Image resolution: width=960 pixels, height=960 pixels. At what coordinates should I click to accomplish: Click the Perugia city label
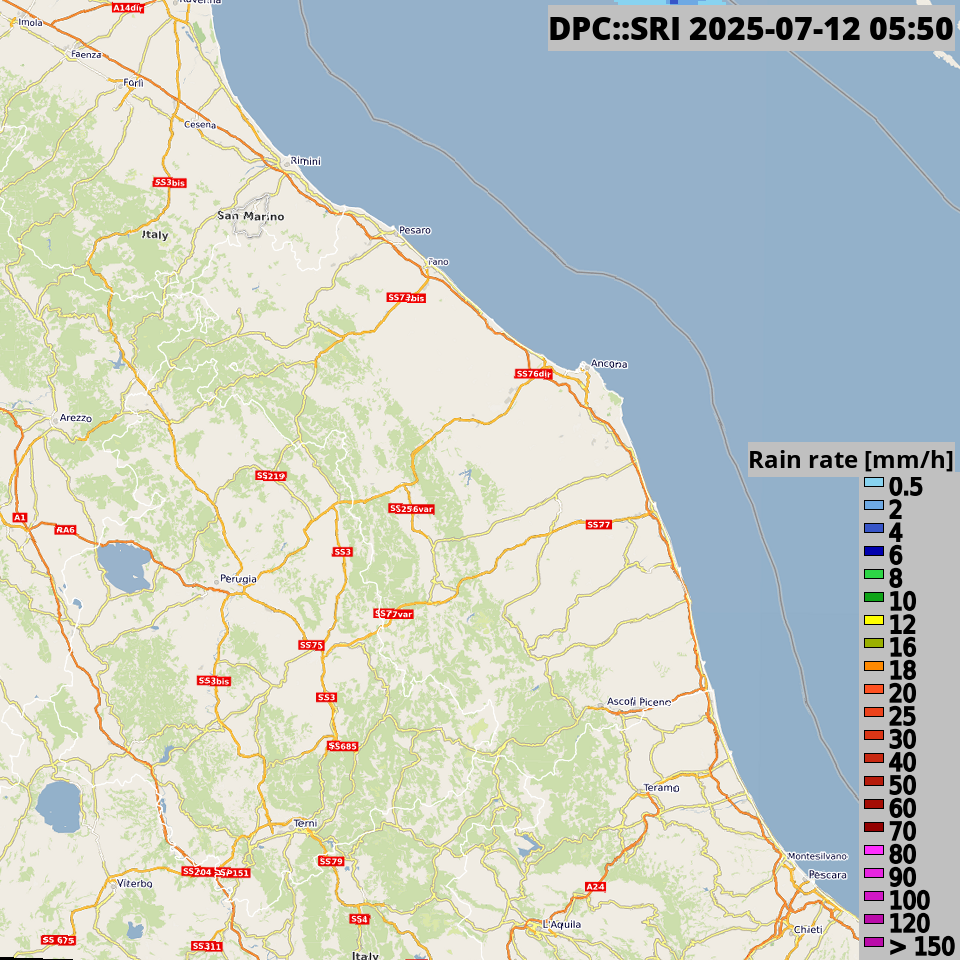point(239,579)
